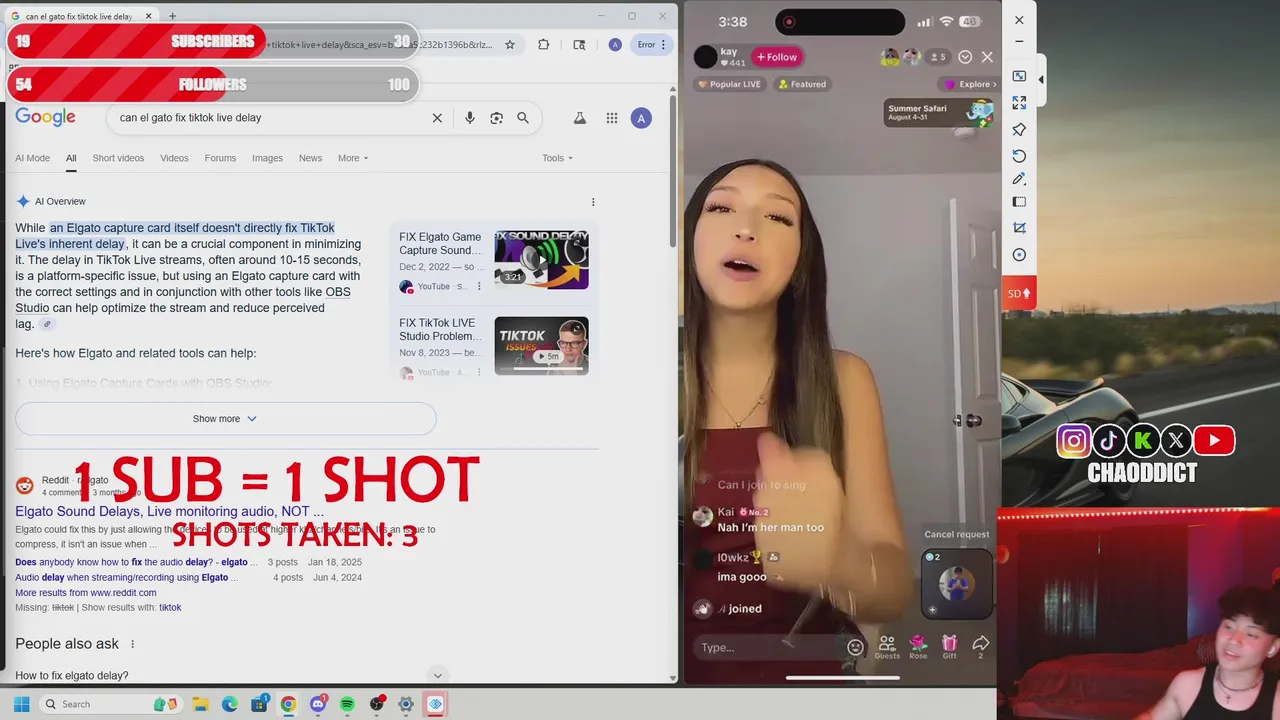Click the red SD quality button

coord(1019,293)
